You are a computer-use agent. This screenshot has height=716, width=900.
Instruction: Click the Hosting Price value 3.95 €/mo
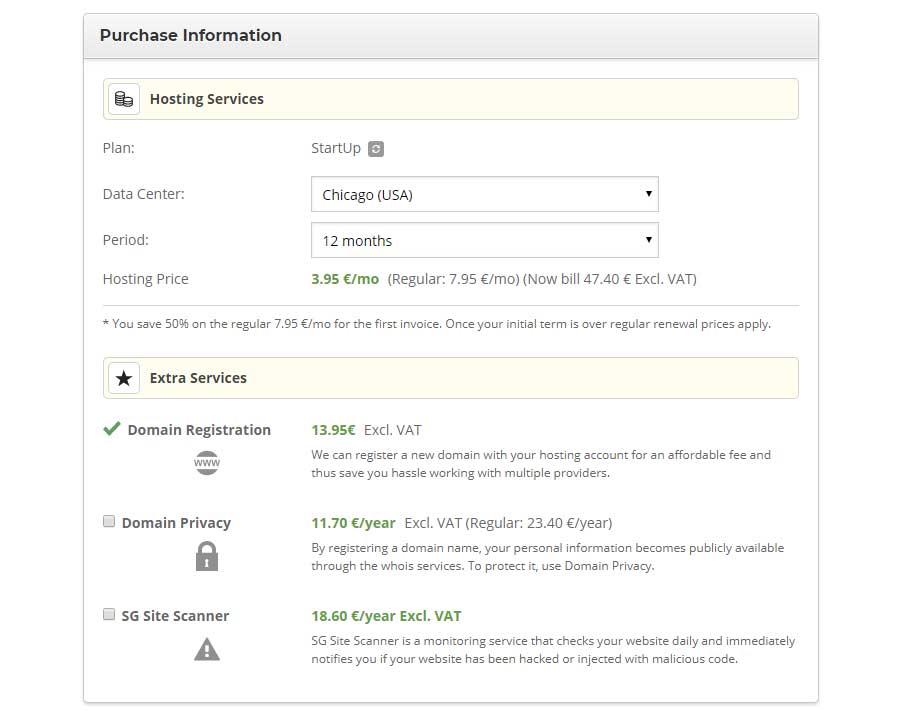click(344, 279)
